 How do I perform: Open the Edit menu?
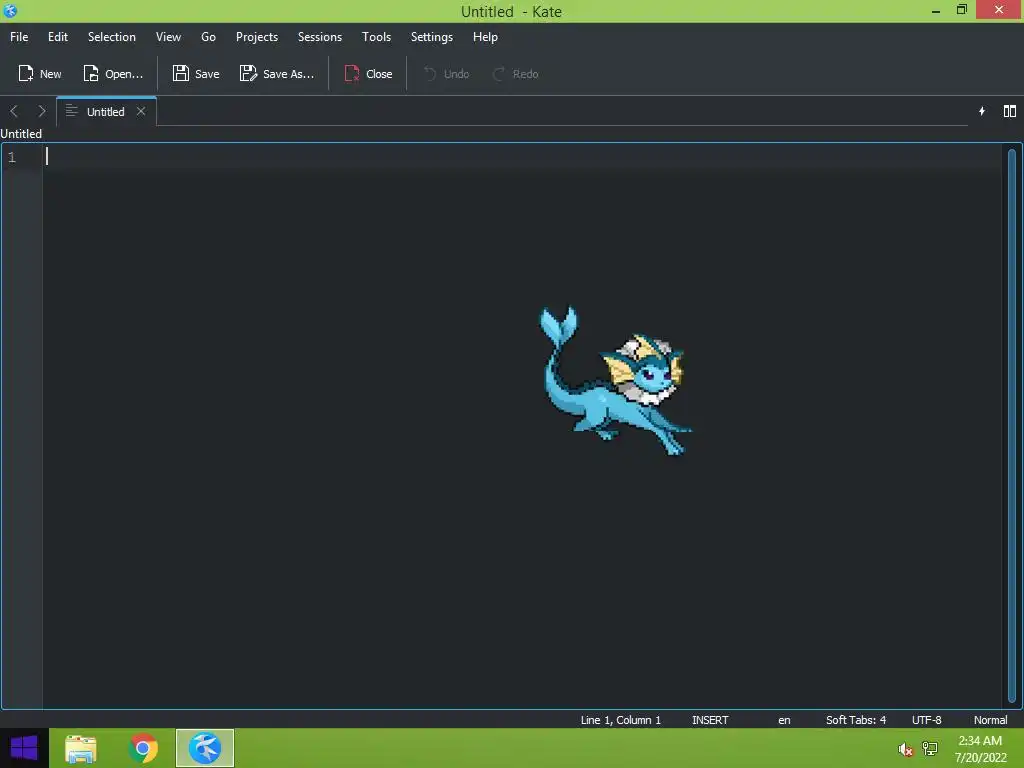(57, 37)
